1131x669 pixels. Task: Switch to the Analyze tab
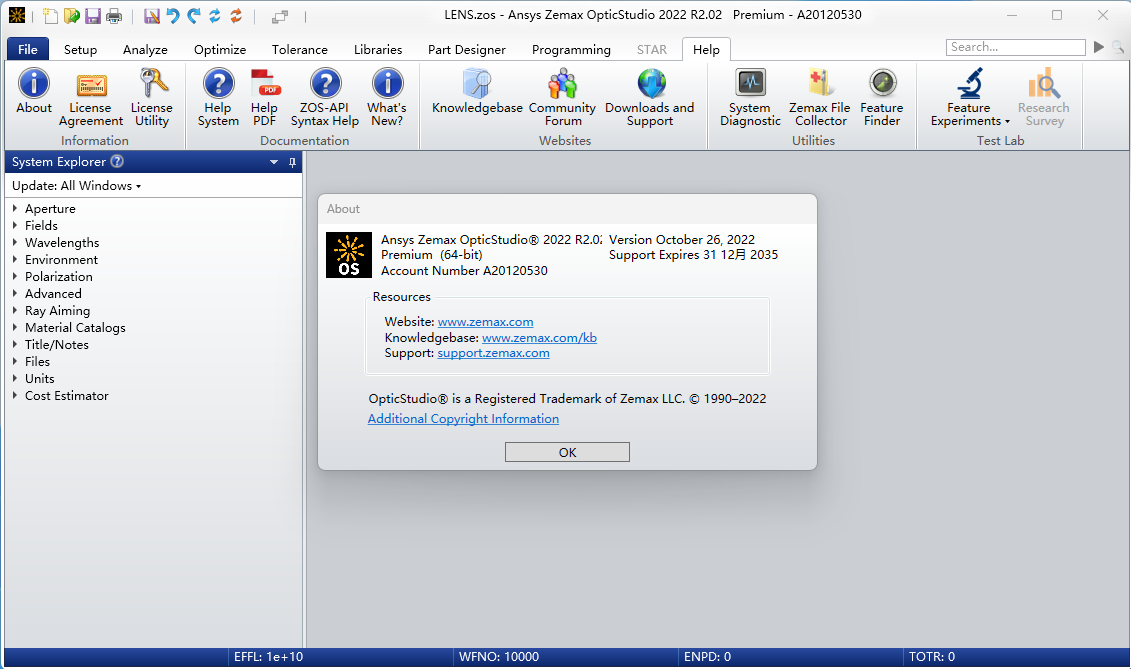tap(145, 49)
